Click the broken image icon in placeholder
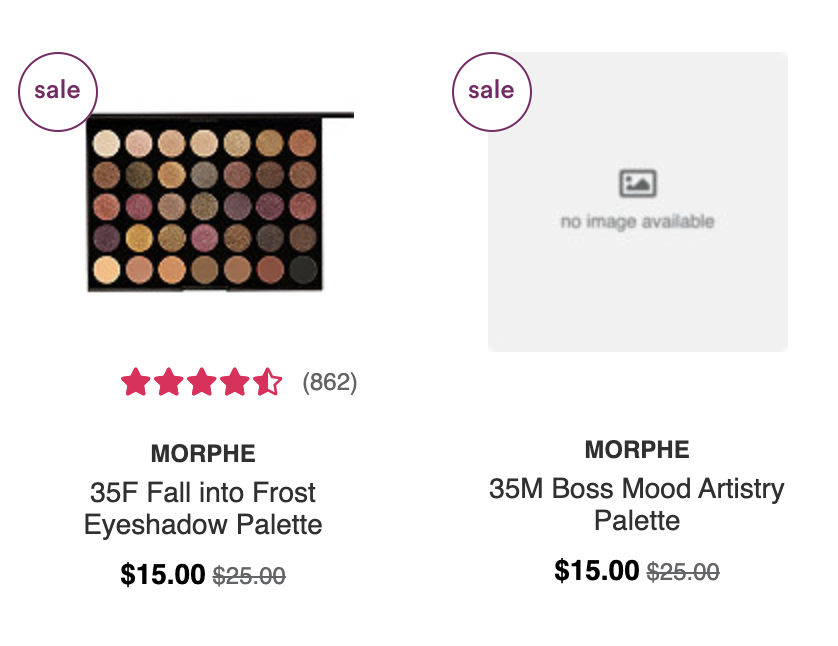 point(638,183)
